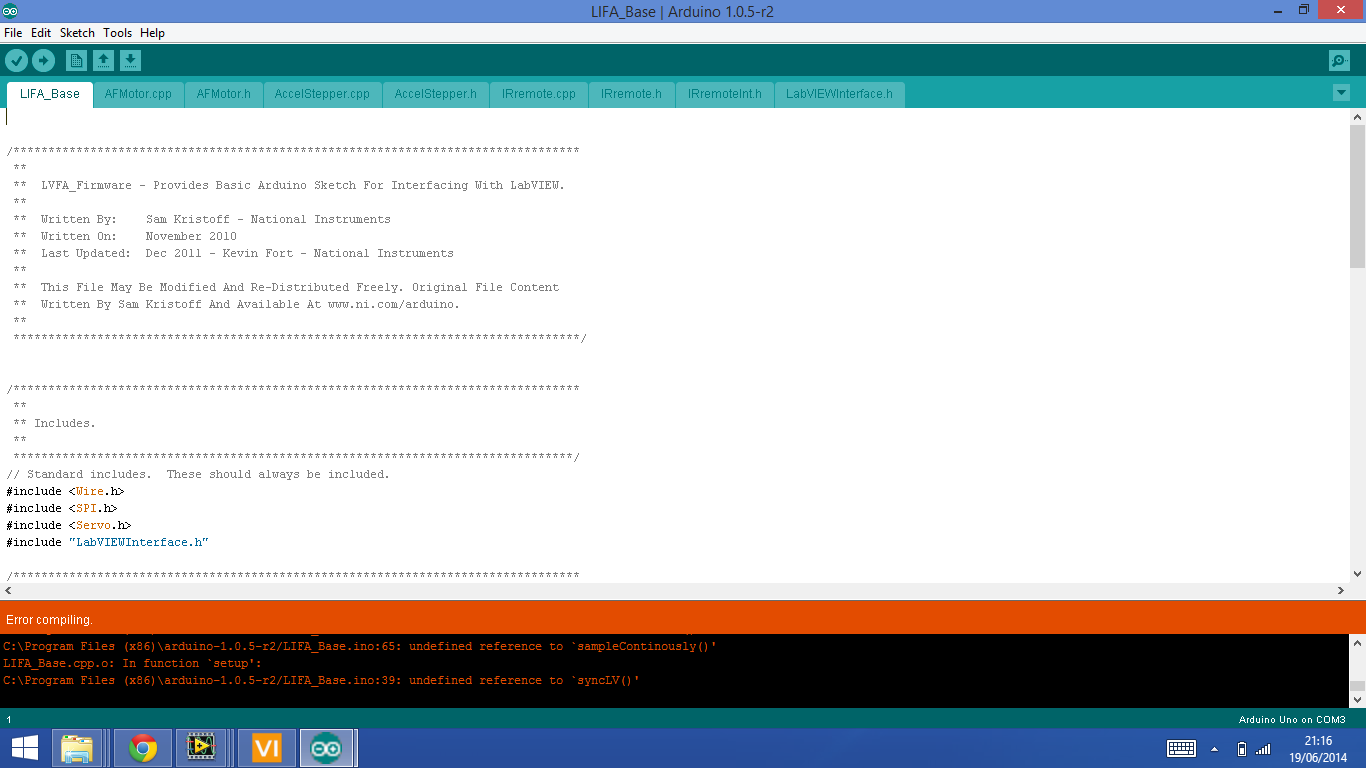Open File Explorer from the taskbar
The height and width of the screenshot is (768, 1366).
pyautogui.click(x=77, y=748)
